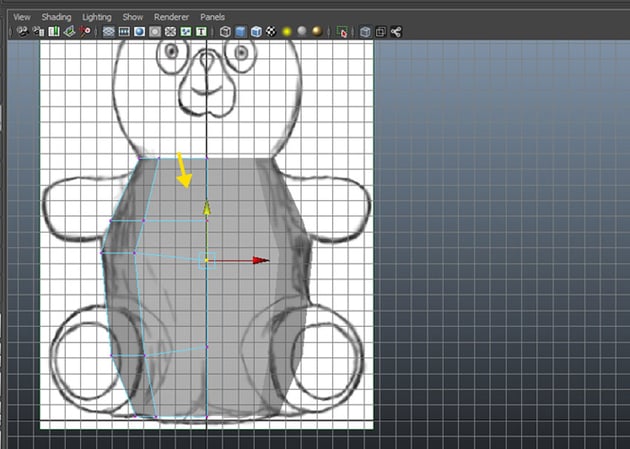Toggle the 2D Pan/Zoom icon
Image resolution: width=630 pixels, height=449 pixels.
(x=85, y=31)
